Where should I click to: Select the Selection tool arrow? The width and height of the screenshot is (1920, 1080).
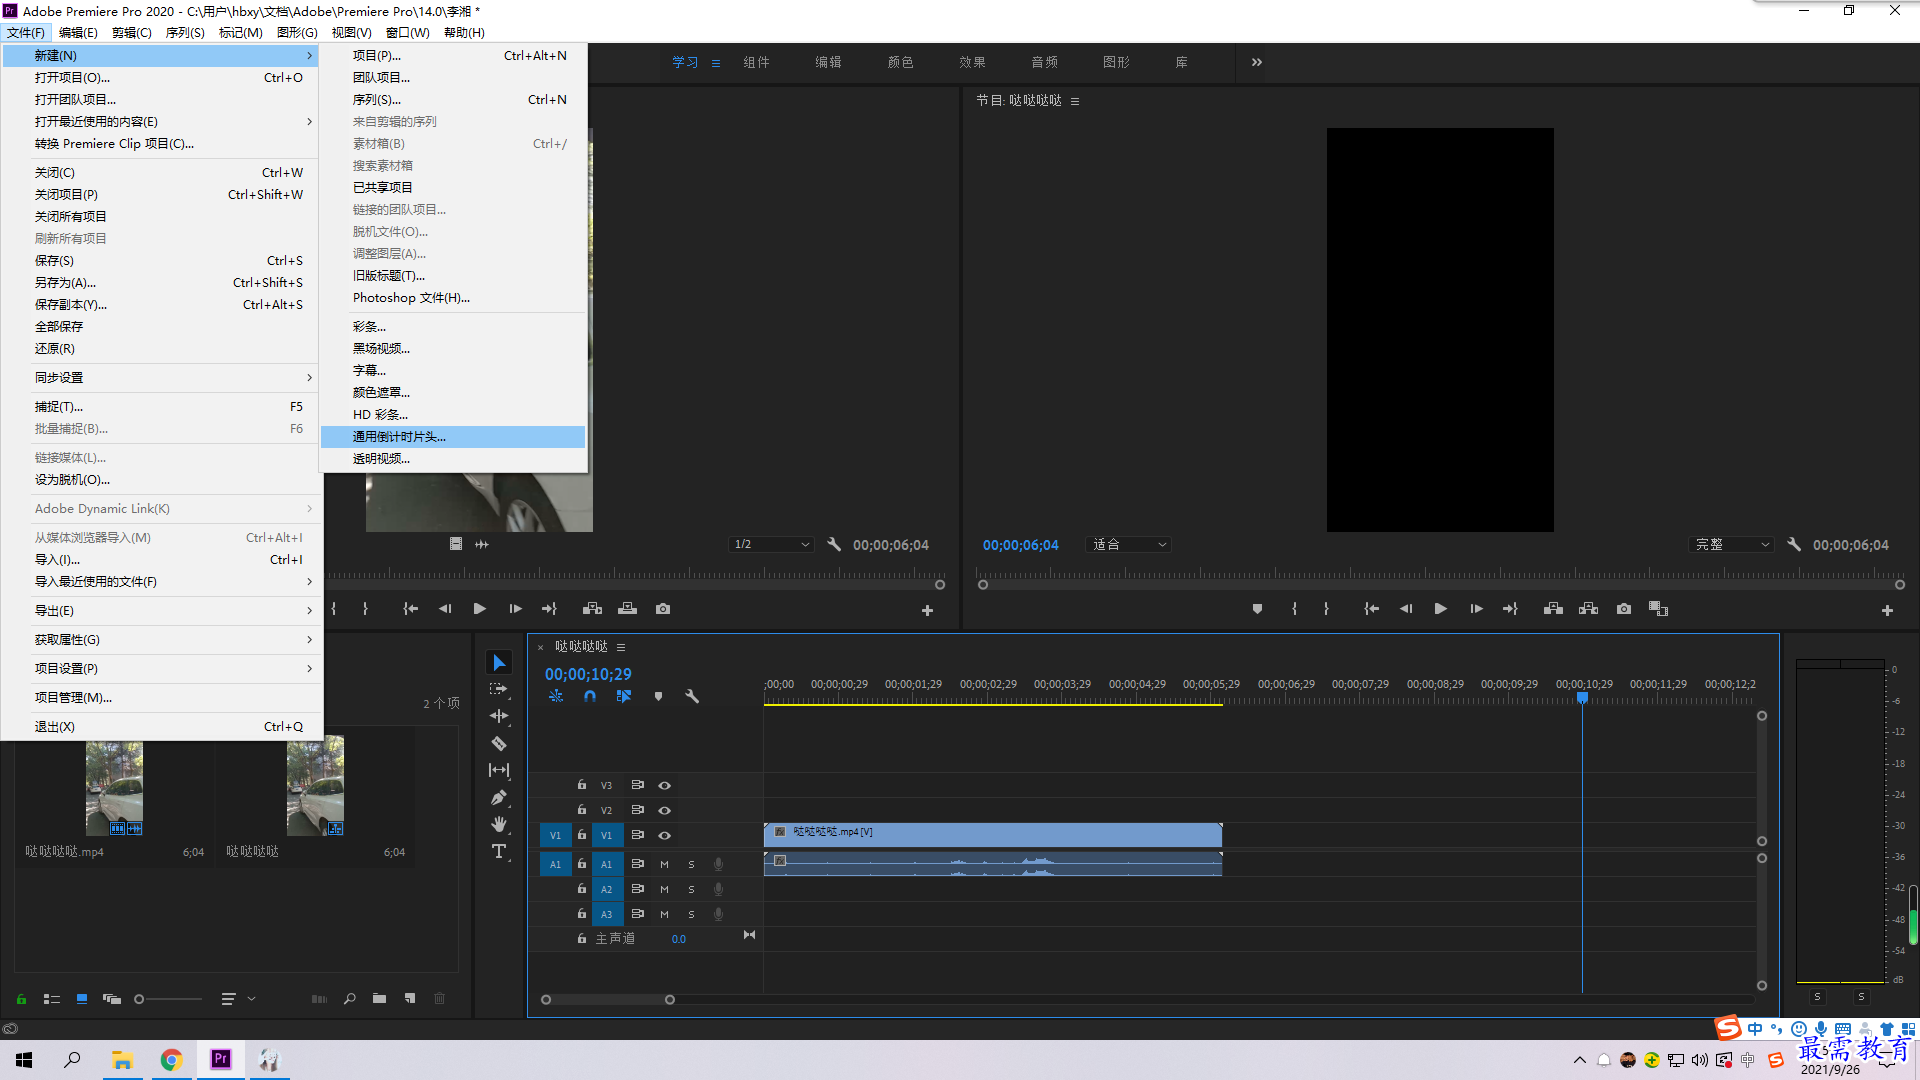point(499,663)
